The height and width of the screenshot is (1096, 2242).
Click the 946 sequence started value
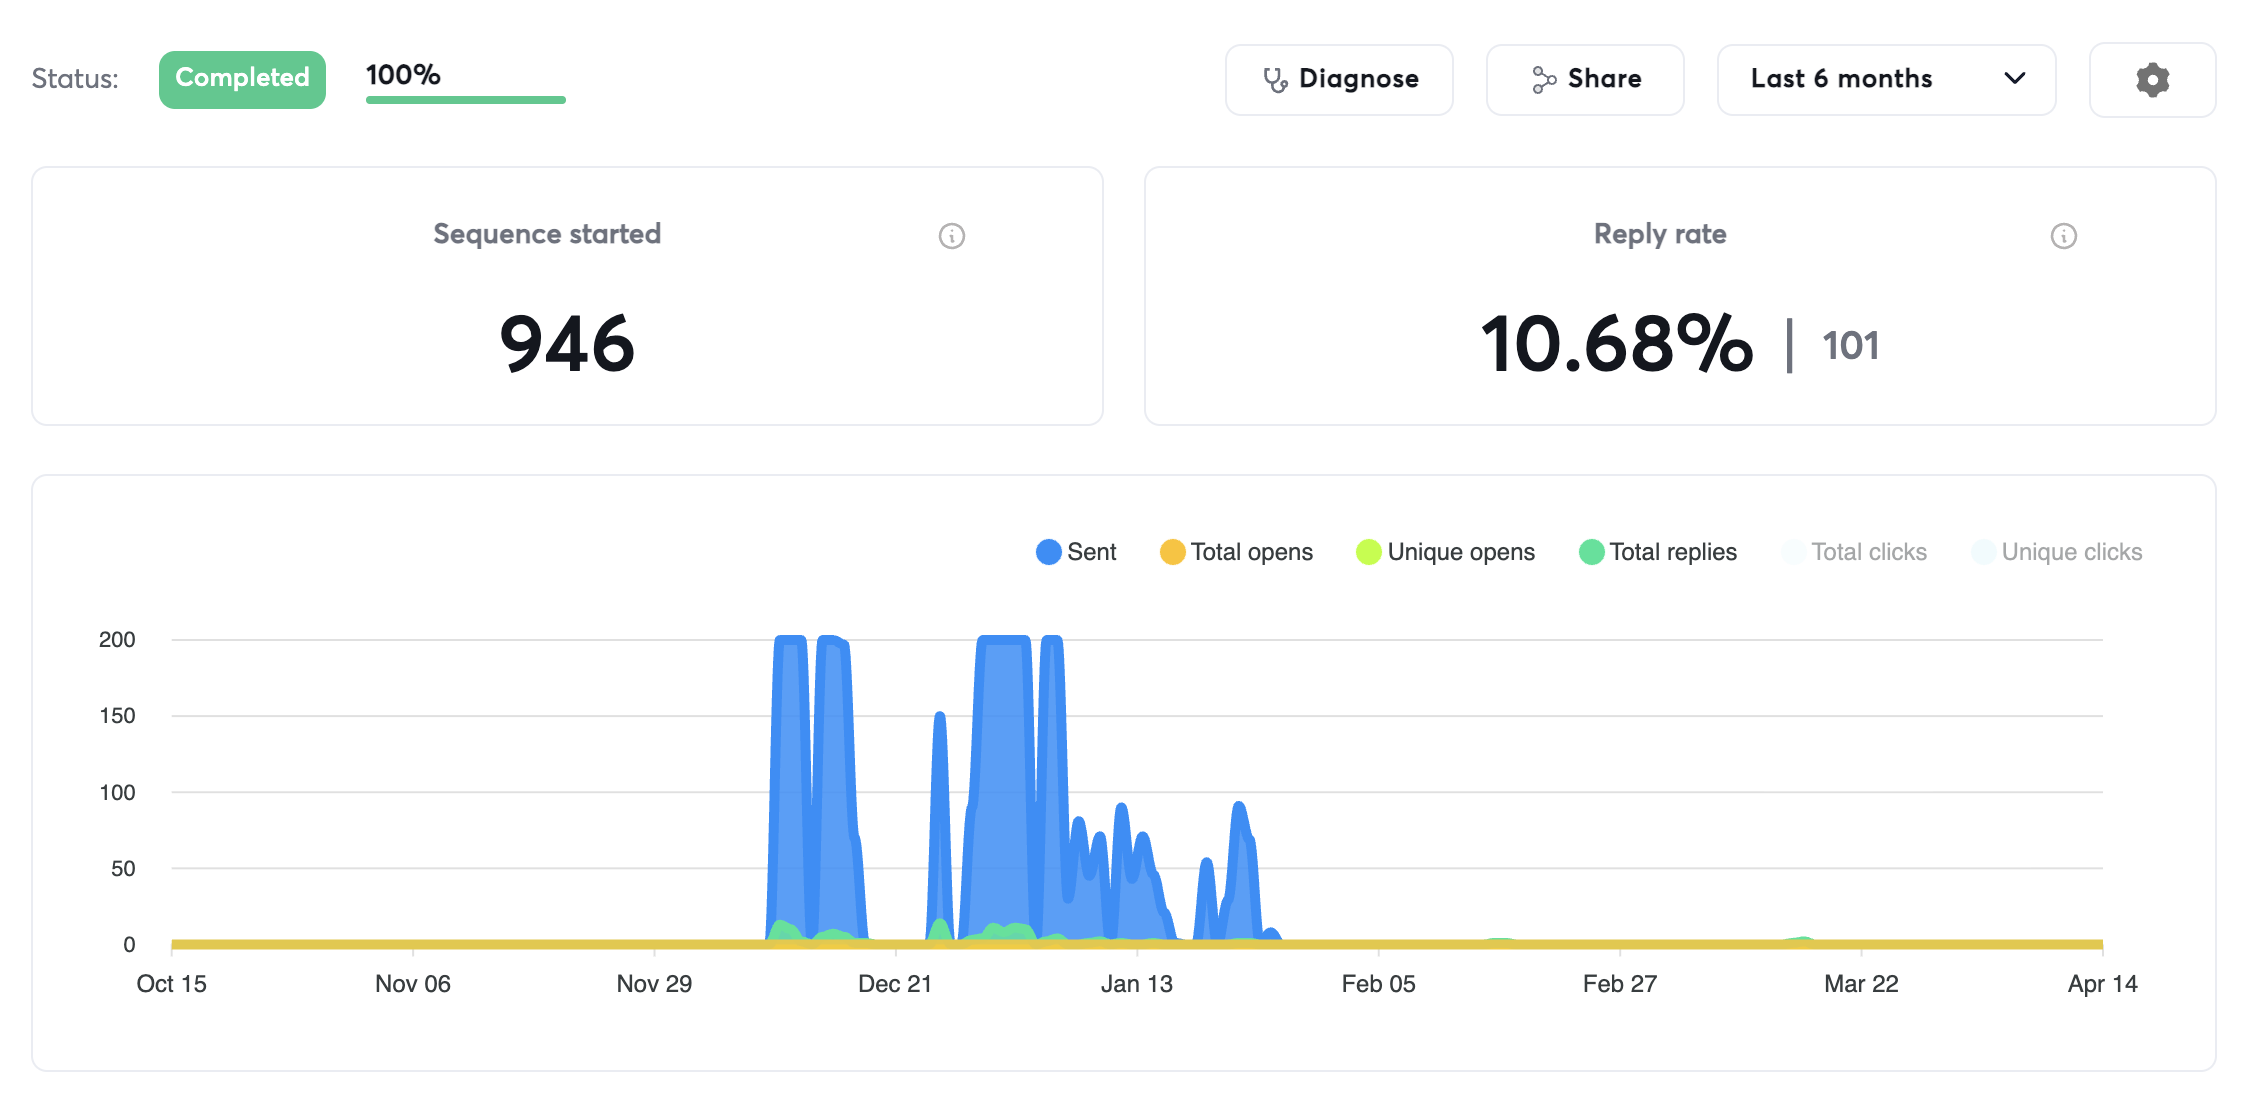[x=567, y=344]
